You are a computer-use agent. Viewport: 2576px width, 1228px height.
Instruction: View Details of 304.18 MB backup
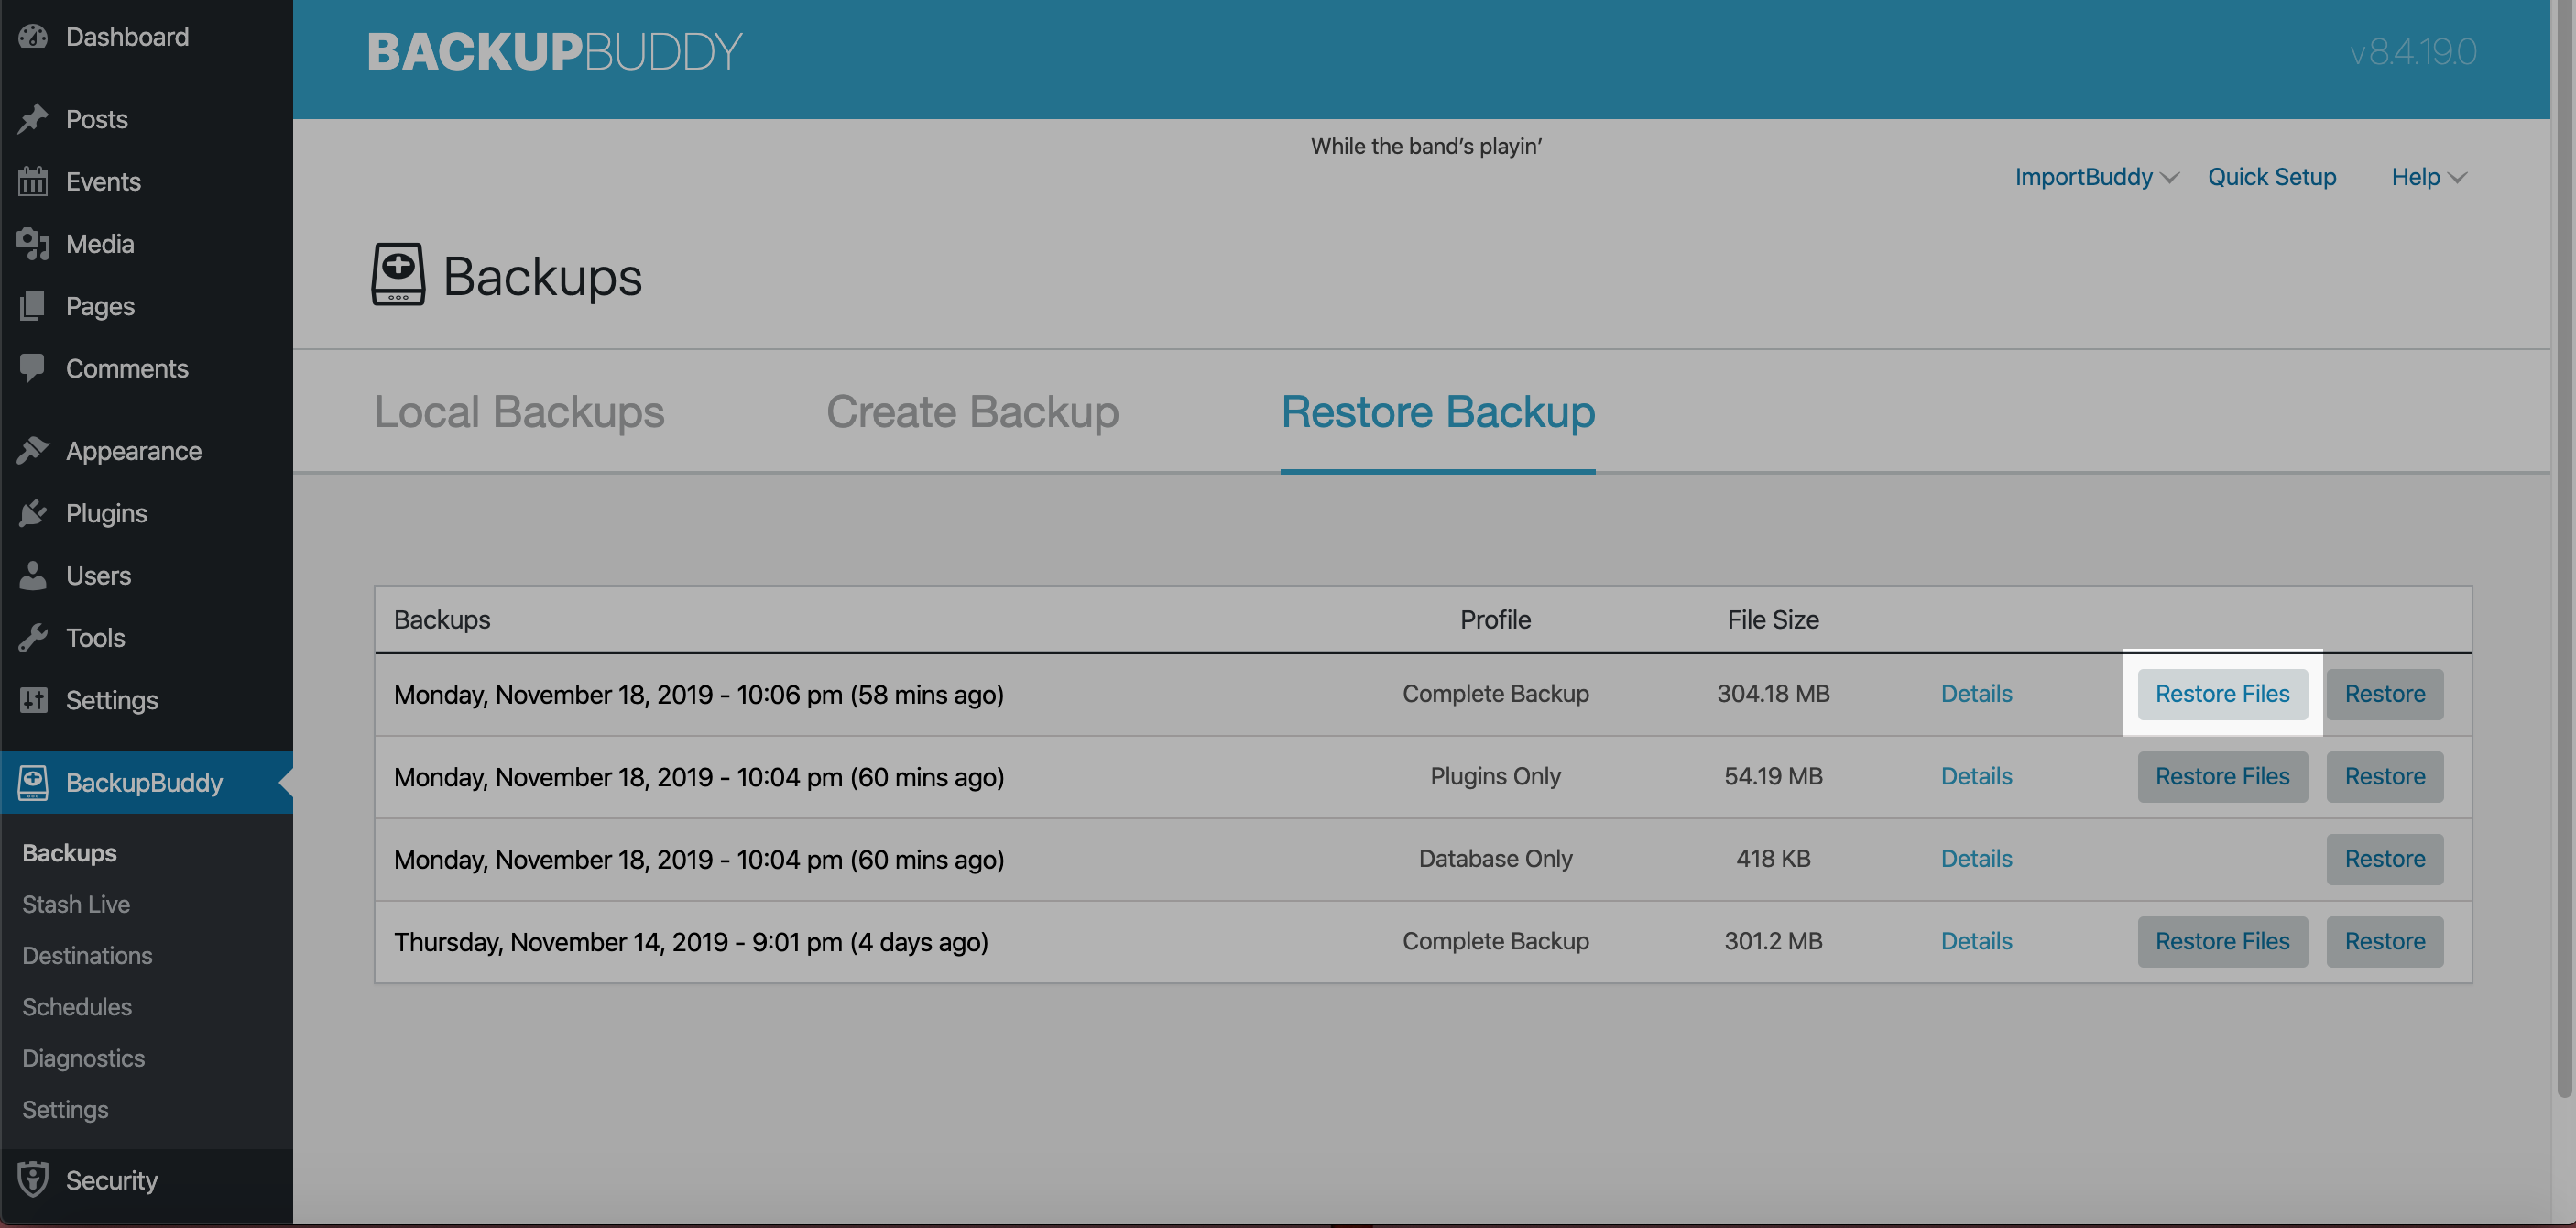click(1976, 694)
